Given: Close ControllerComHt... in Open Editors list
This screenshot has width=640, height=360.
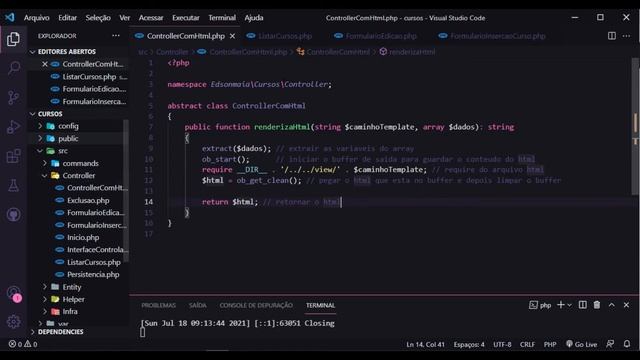Looking at the screenshot, I should point(45,64).
